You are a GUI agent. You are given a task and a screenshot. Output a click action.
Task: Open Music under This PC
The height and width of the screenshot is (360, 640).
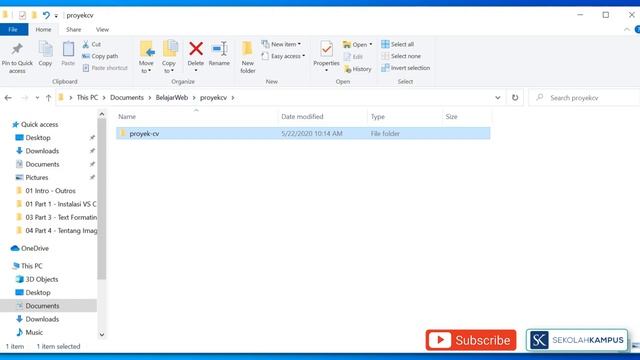(34, 332)
